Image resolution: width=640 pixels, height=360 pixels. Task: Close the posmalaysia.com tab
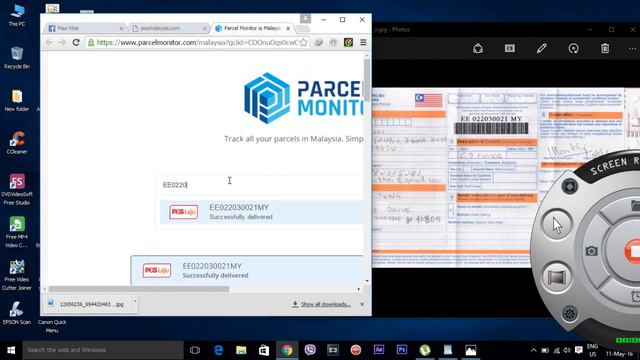click(x=204, y=29)
